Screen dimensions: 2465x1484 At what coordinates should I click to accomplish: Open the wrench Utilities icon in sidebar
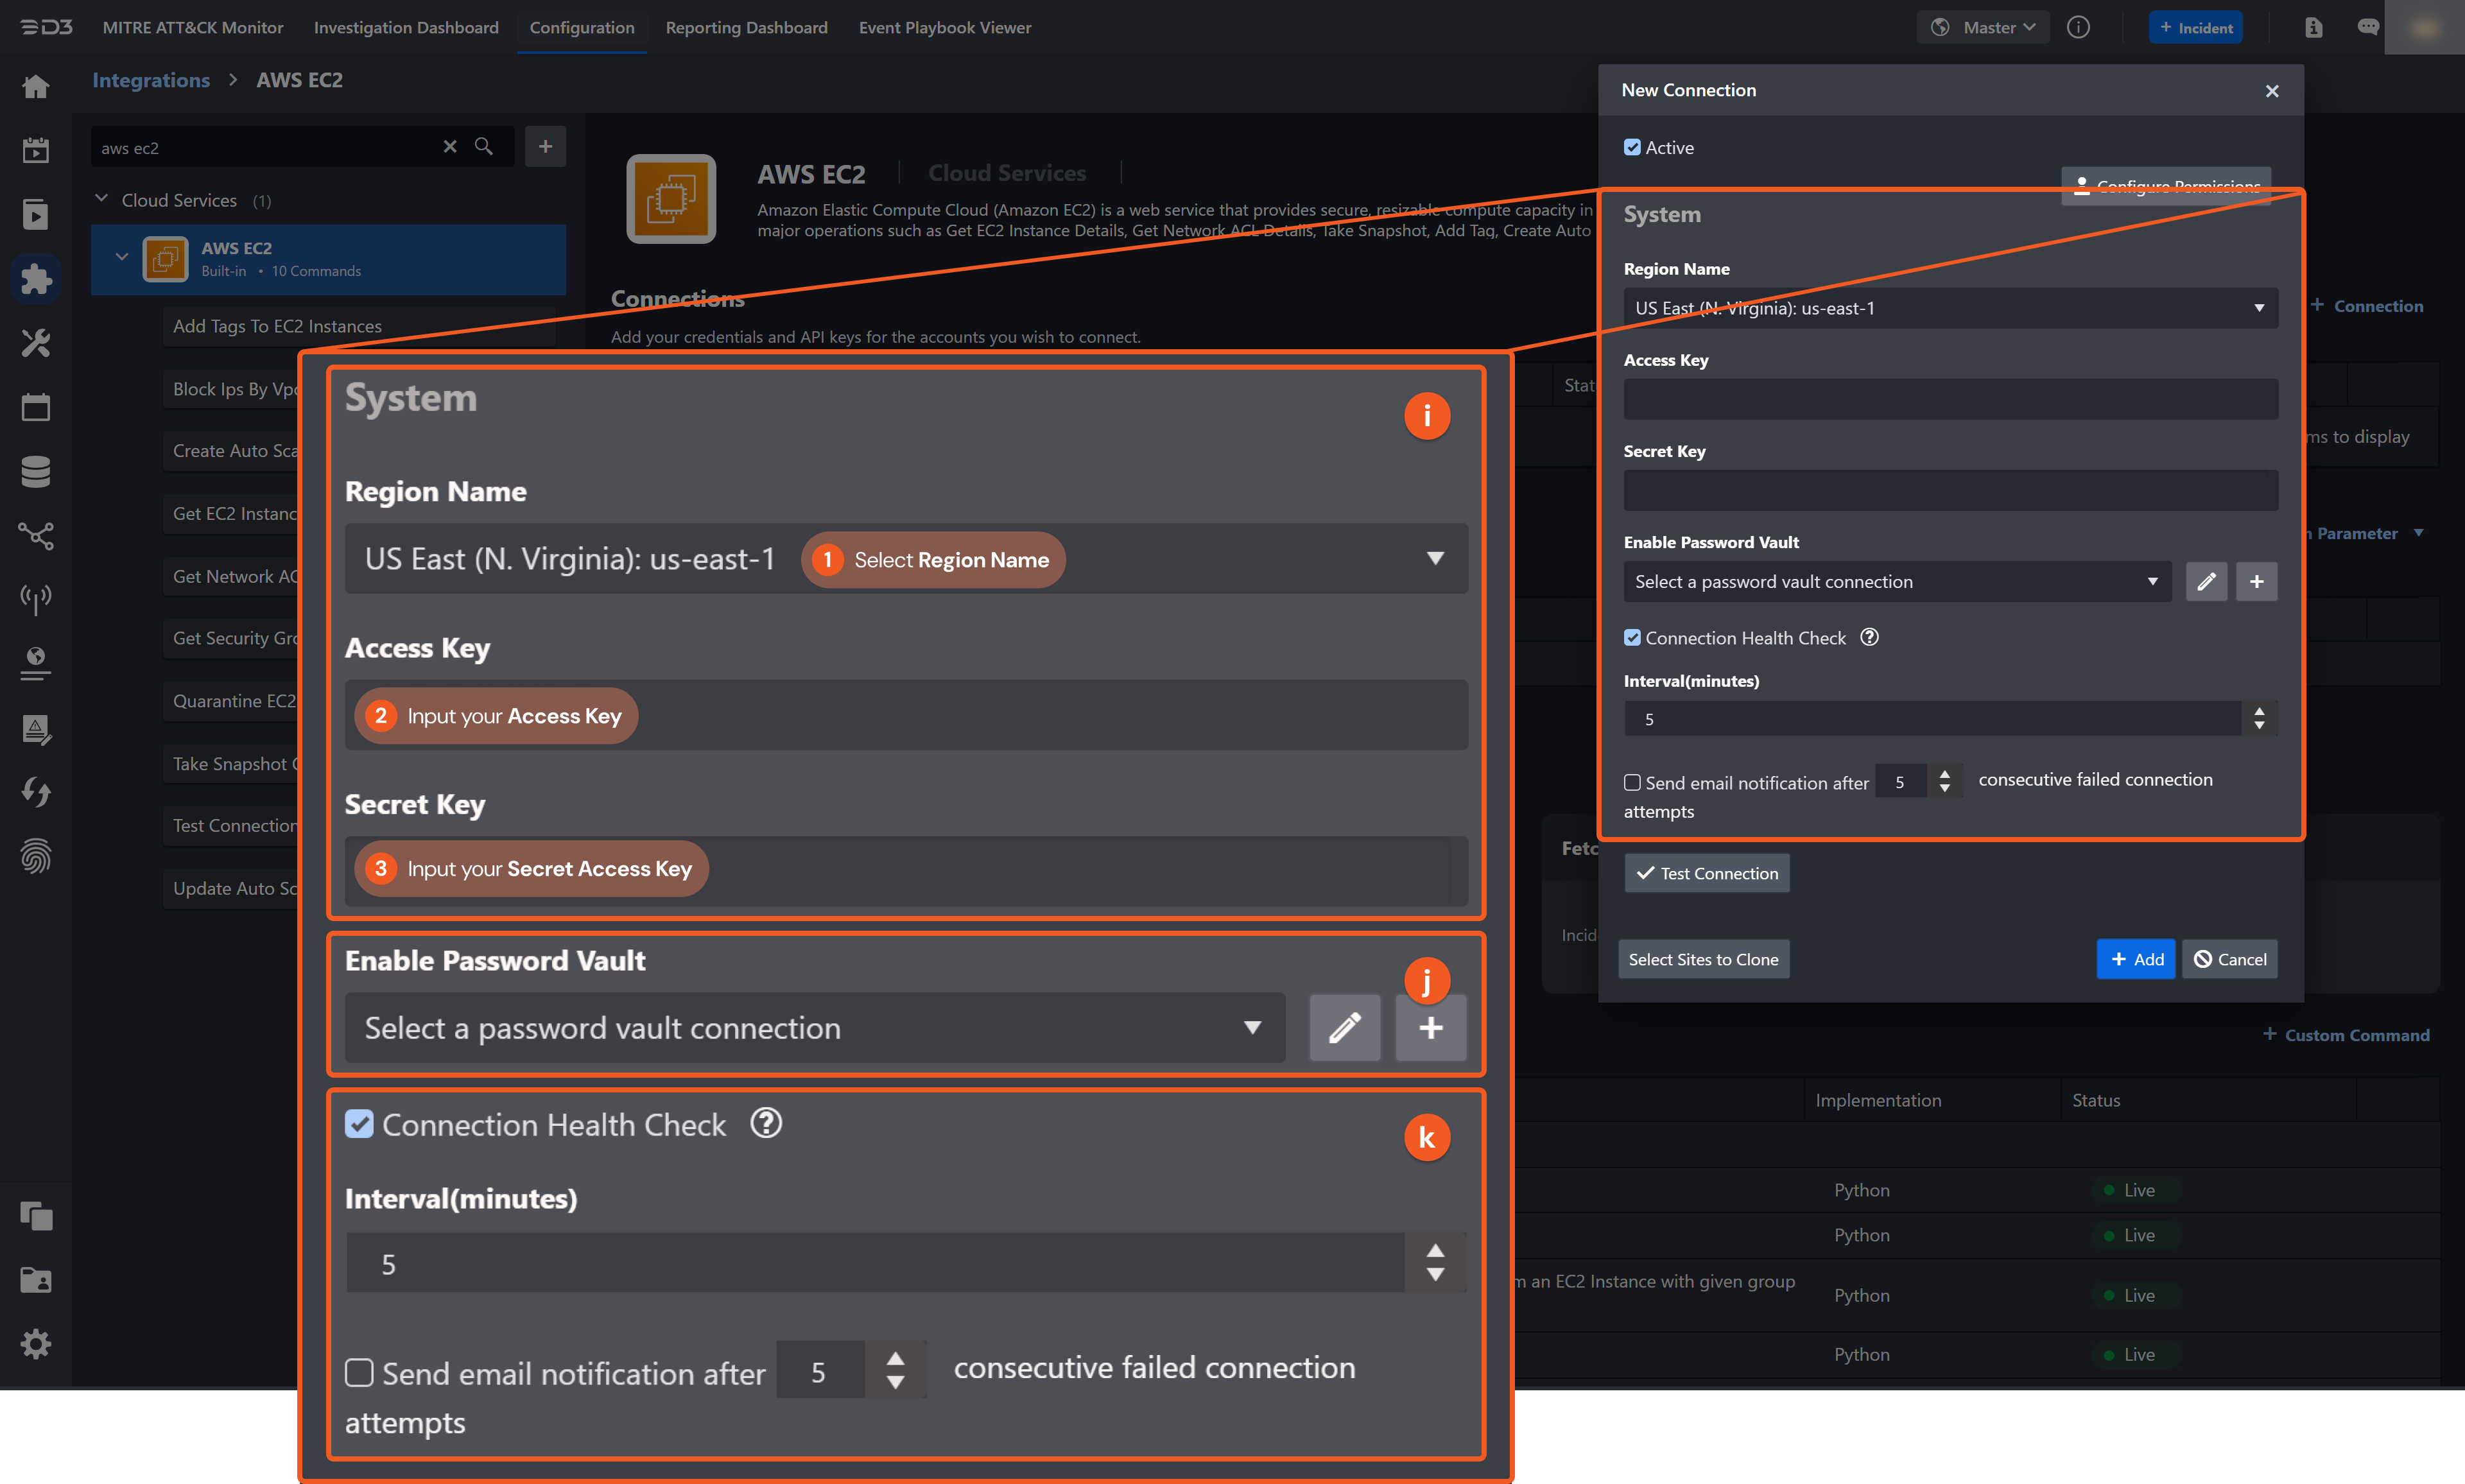pos(36,343)
